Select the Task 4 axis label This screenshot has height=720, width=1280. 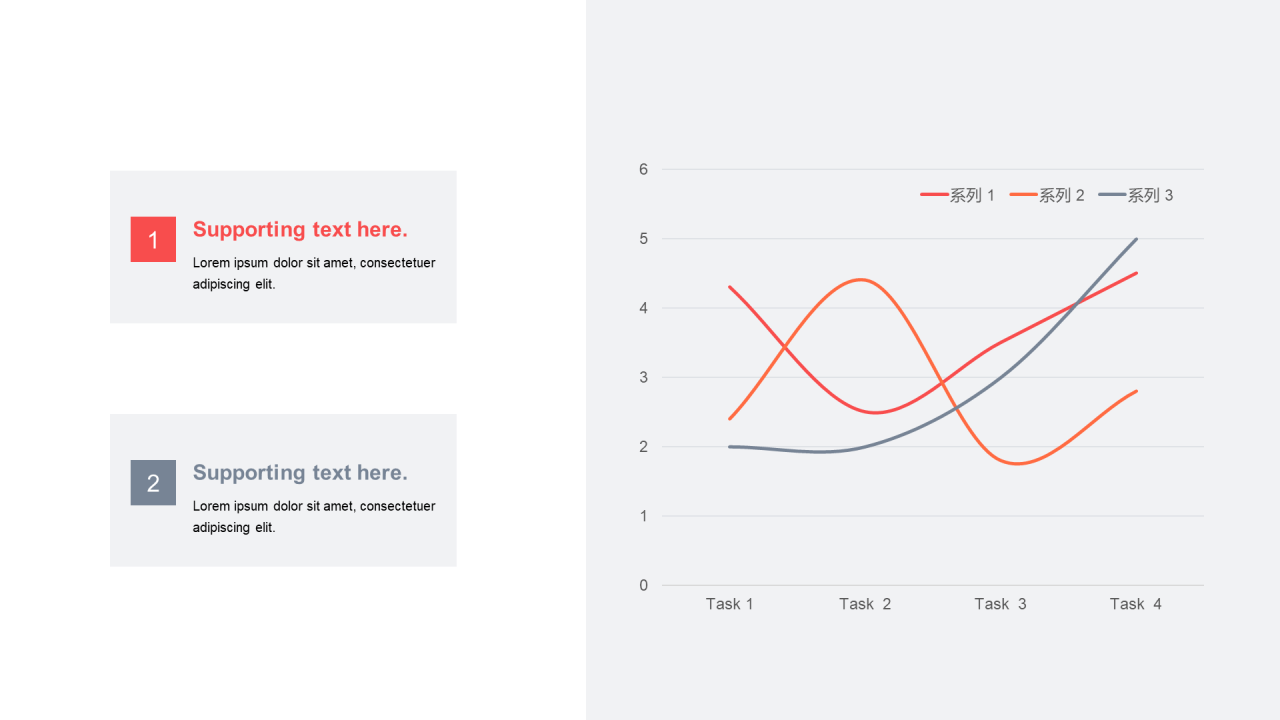pyautogui.click(x=1136, y=604)
